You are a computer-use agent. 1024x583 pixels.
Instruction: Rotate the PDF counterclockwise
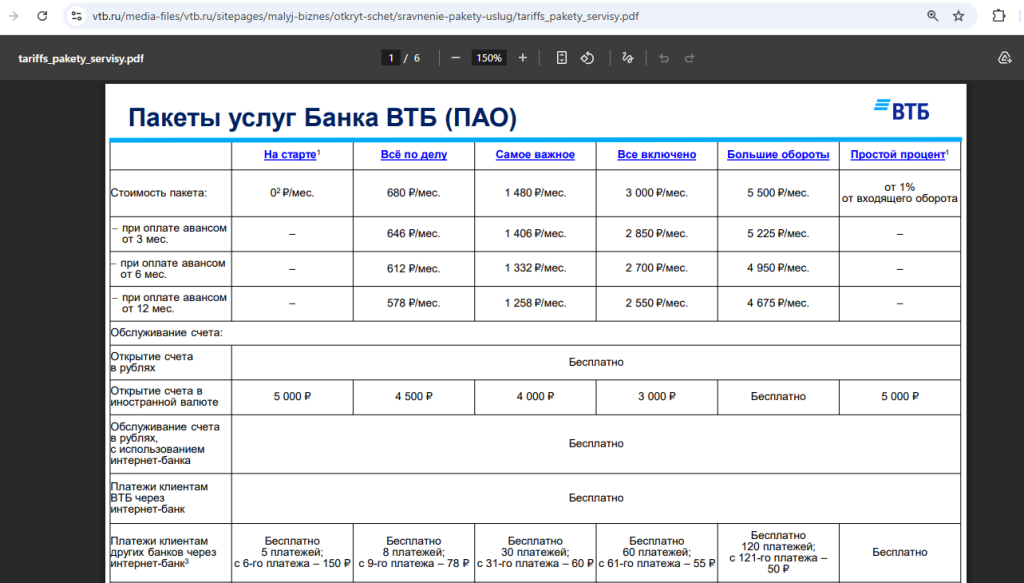tap(588, 58)
